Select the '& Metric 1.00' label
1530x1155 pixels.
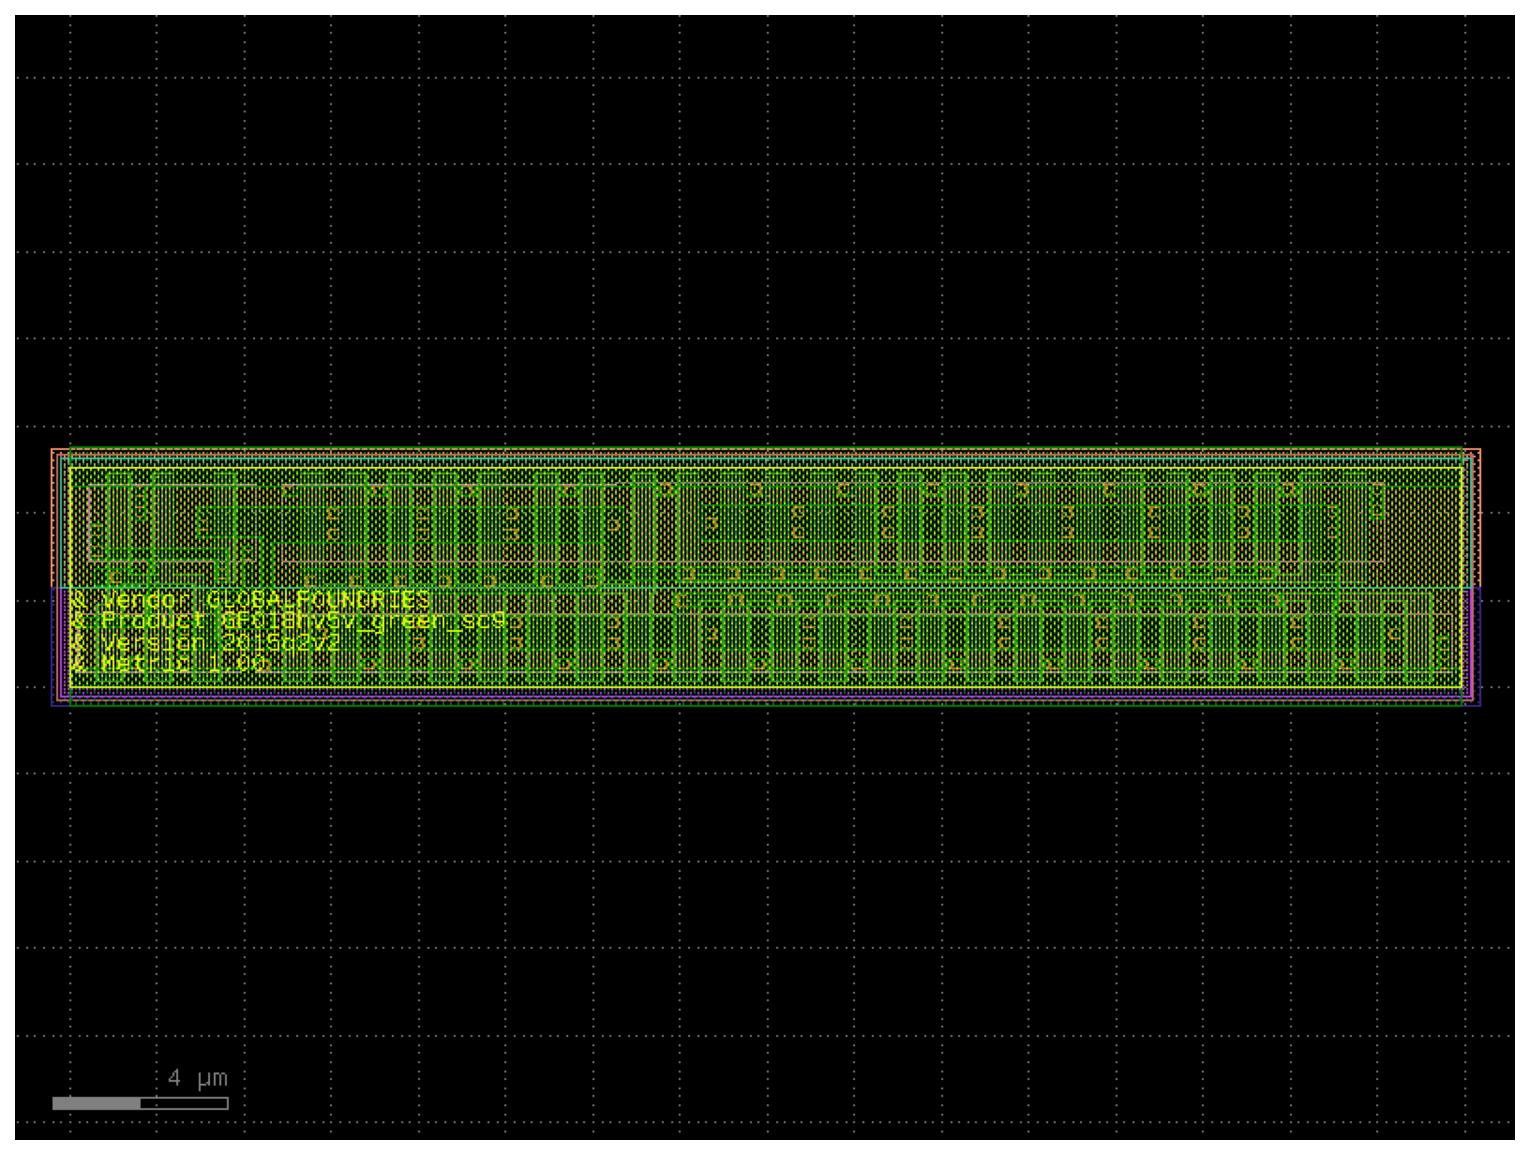(169, 663)
